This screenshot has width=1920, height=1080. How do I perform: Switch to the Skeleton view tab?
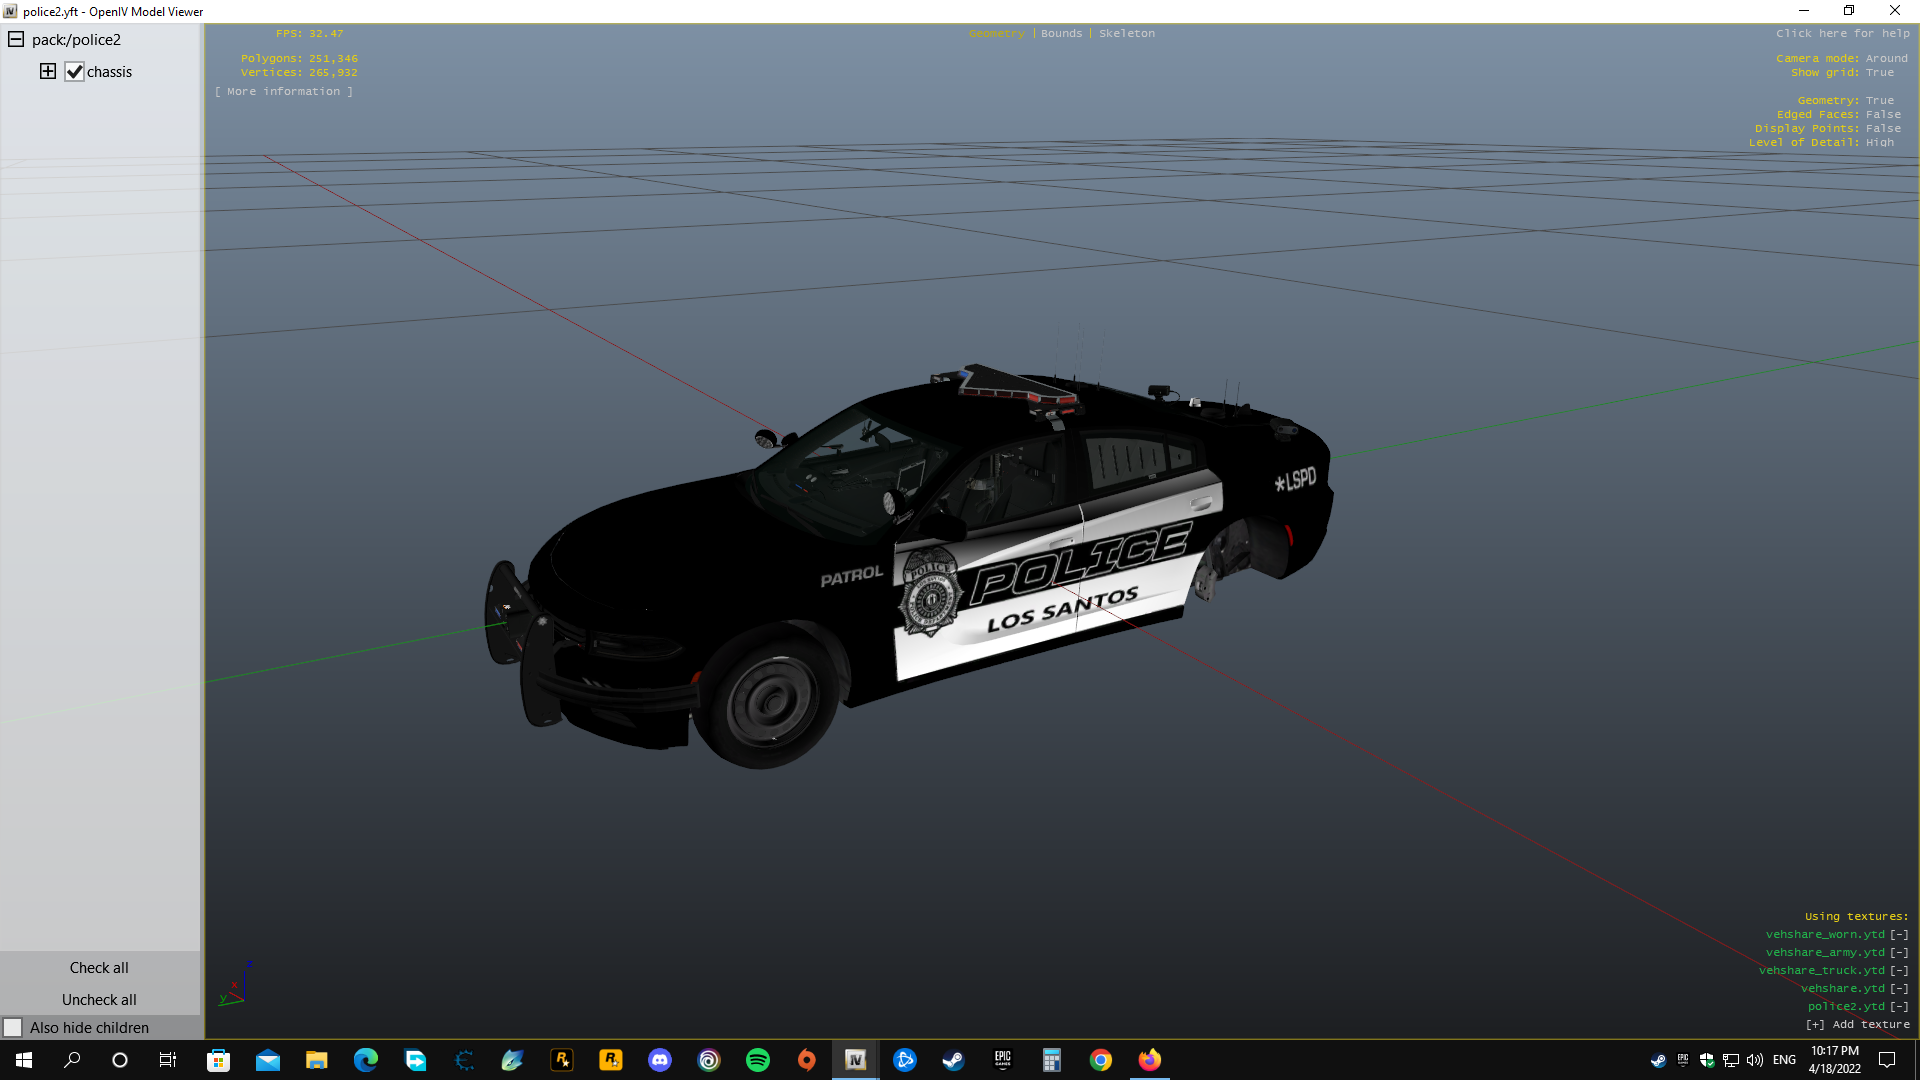[1126, 33]
